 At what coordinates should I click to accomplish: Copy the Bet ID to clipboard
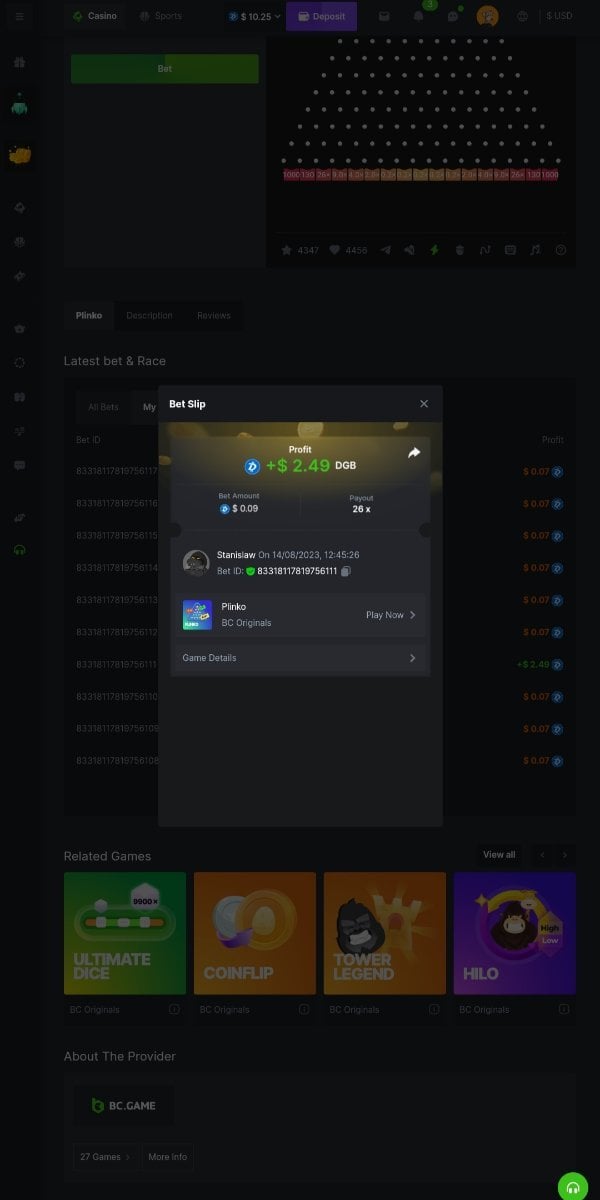pos(345,571)
